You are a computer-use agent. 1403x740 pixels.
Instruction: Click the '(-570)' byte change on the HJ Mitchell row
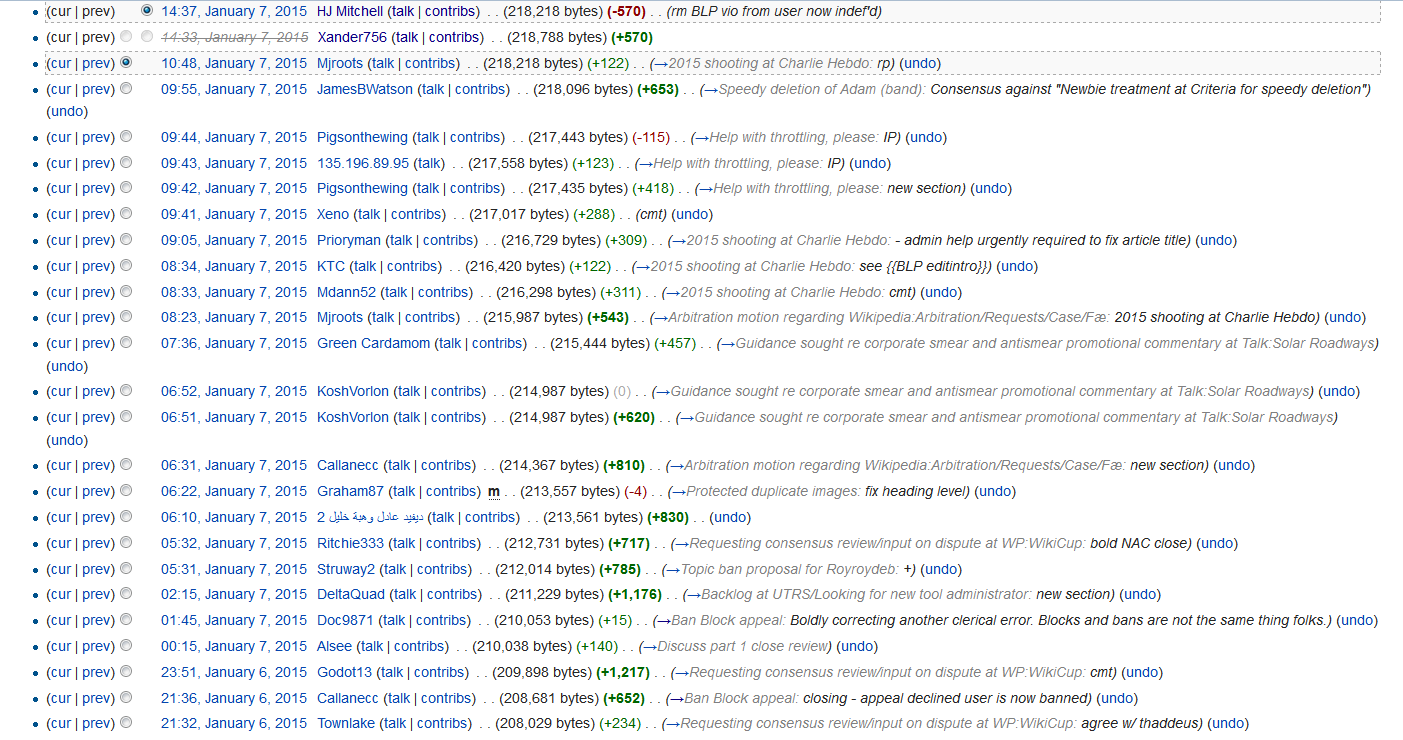[626, 11]
